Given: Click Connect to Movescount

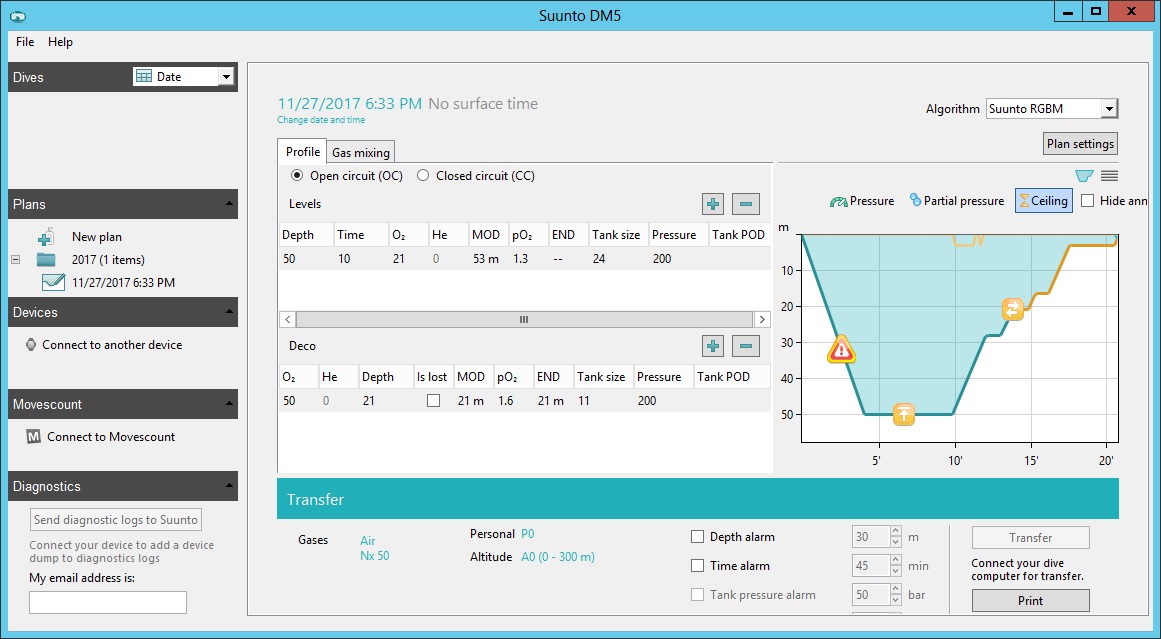Looking at the screenshot, I should [111, 436].
